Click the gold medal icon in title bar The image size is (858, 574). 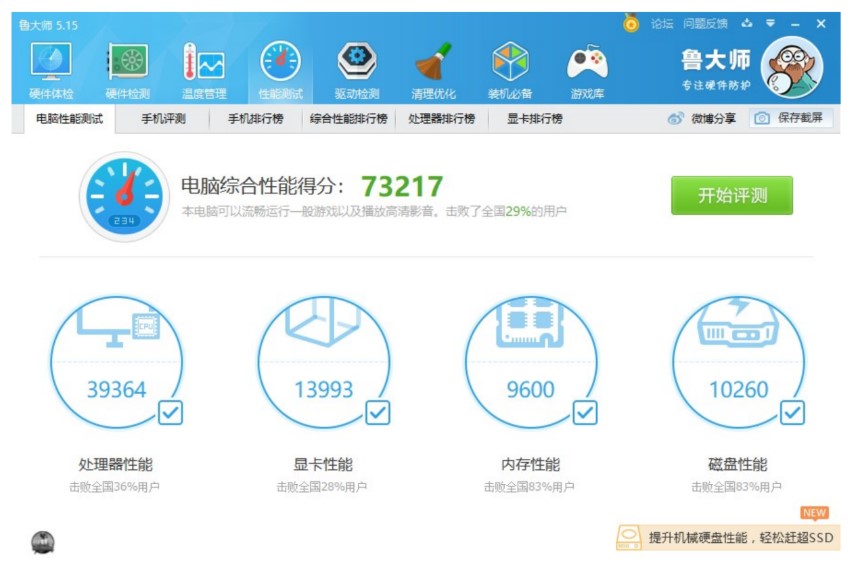click(631, 23)
